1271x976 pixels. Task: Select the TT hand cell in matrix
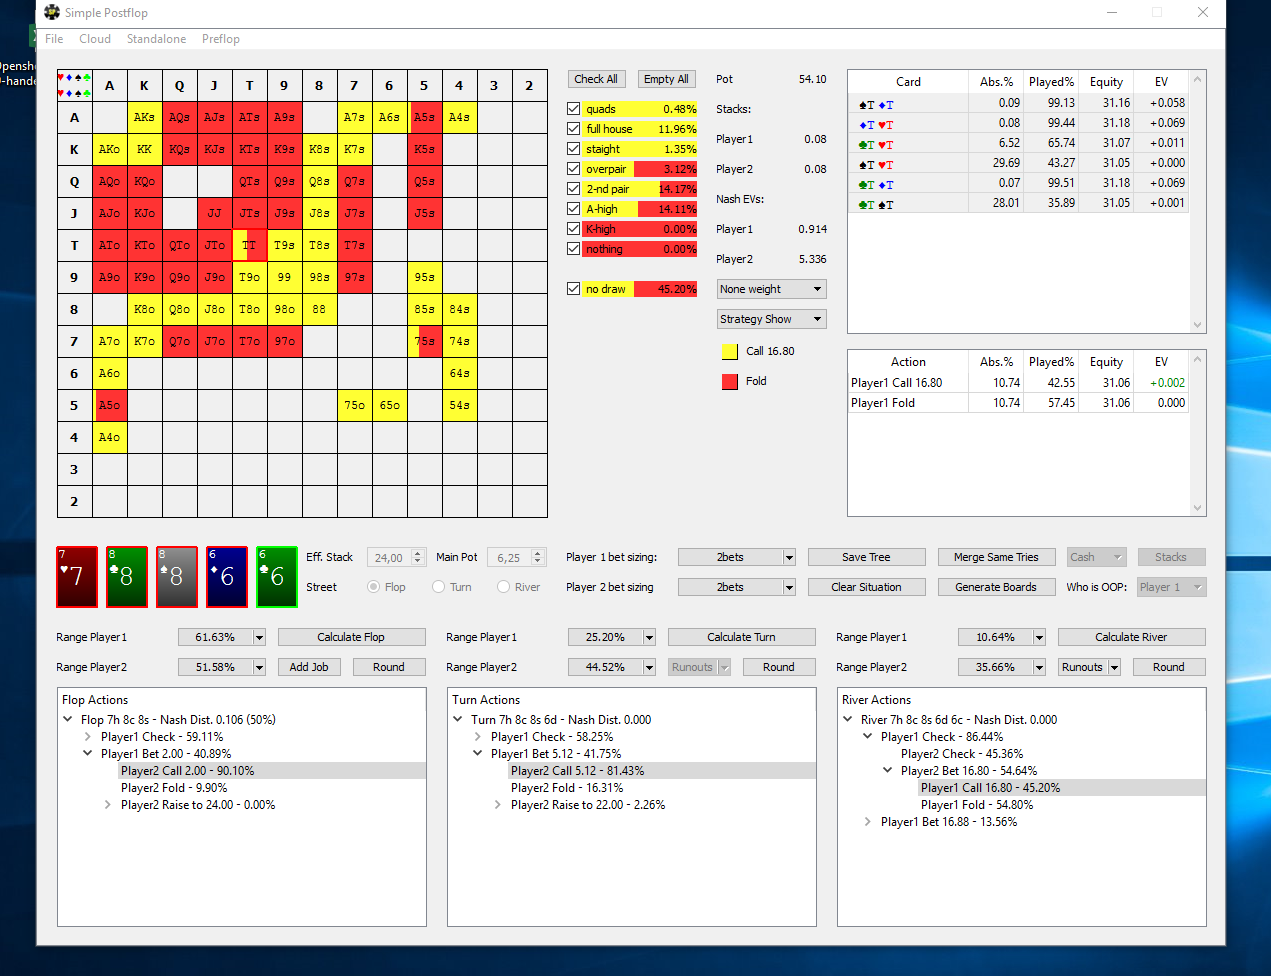click(x=249, y=245)
